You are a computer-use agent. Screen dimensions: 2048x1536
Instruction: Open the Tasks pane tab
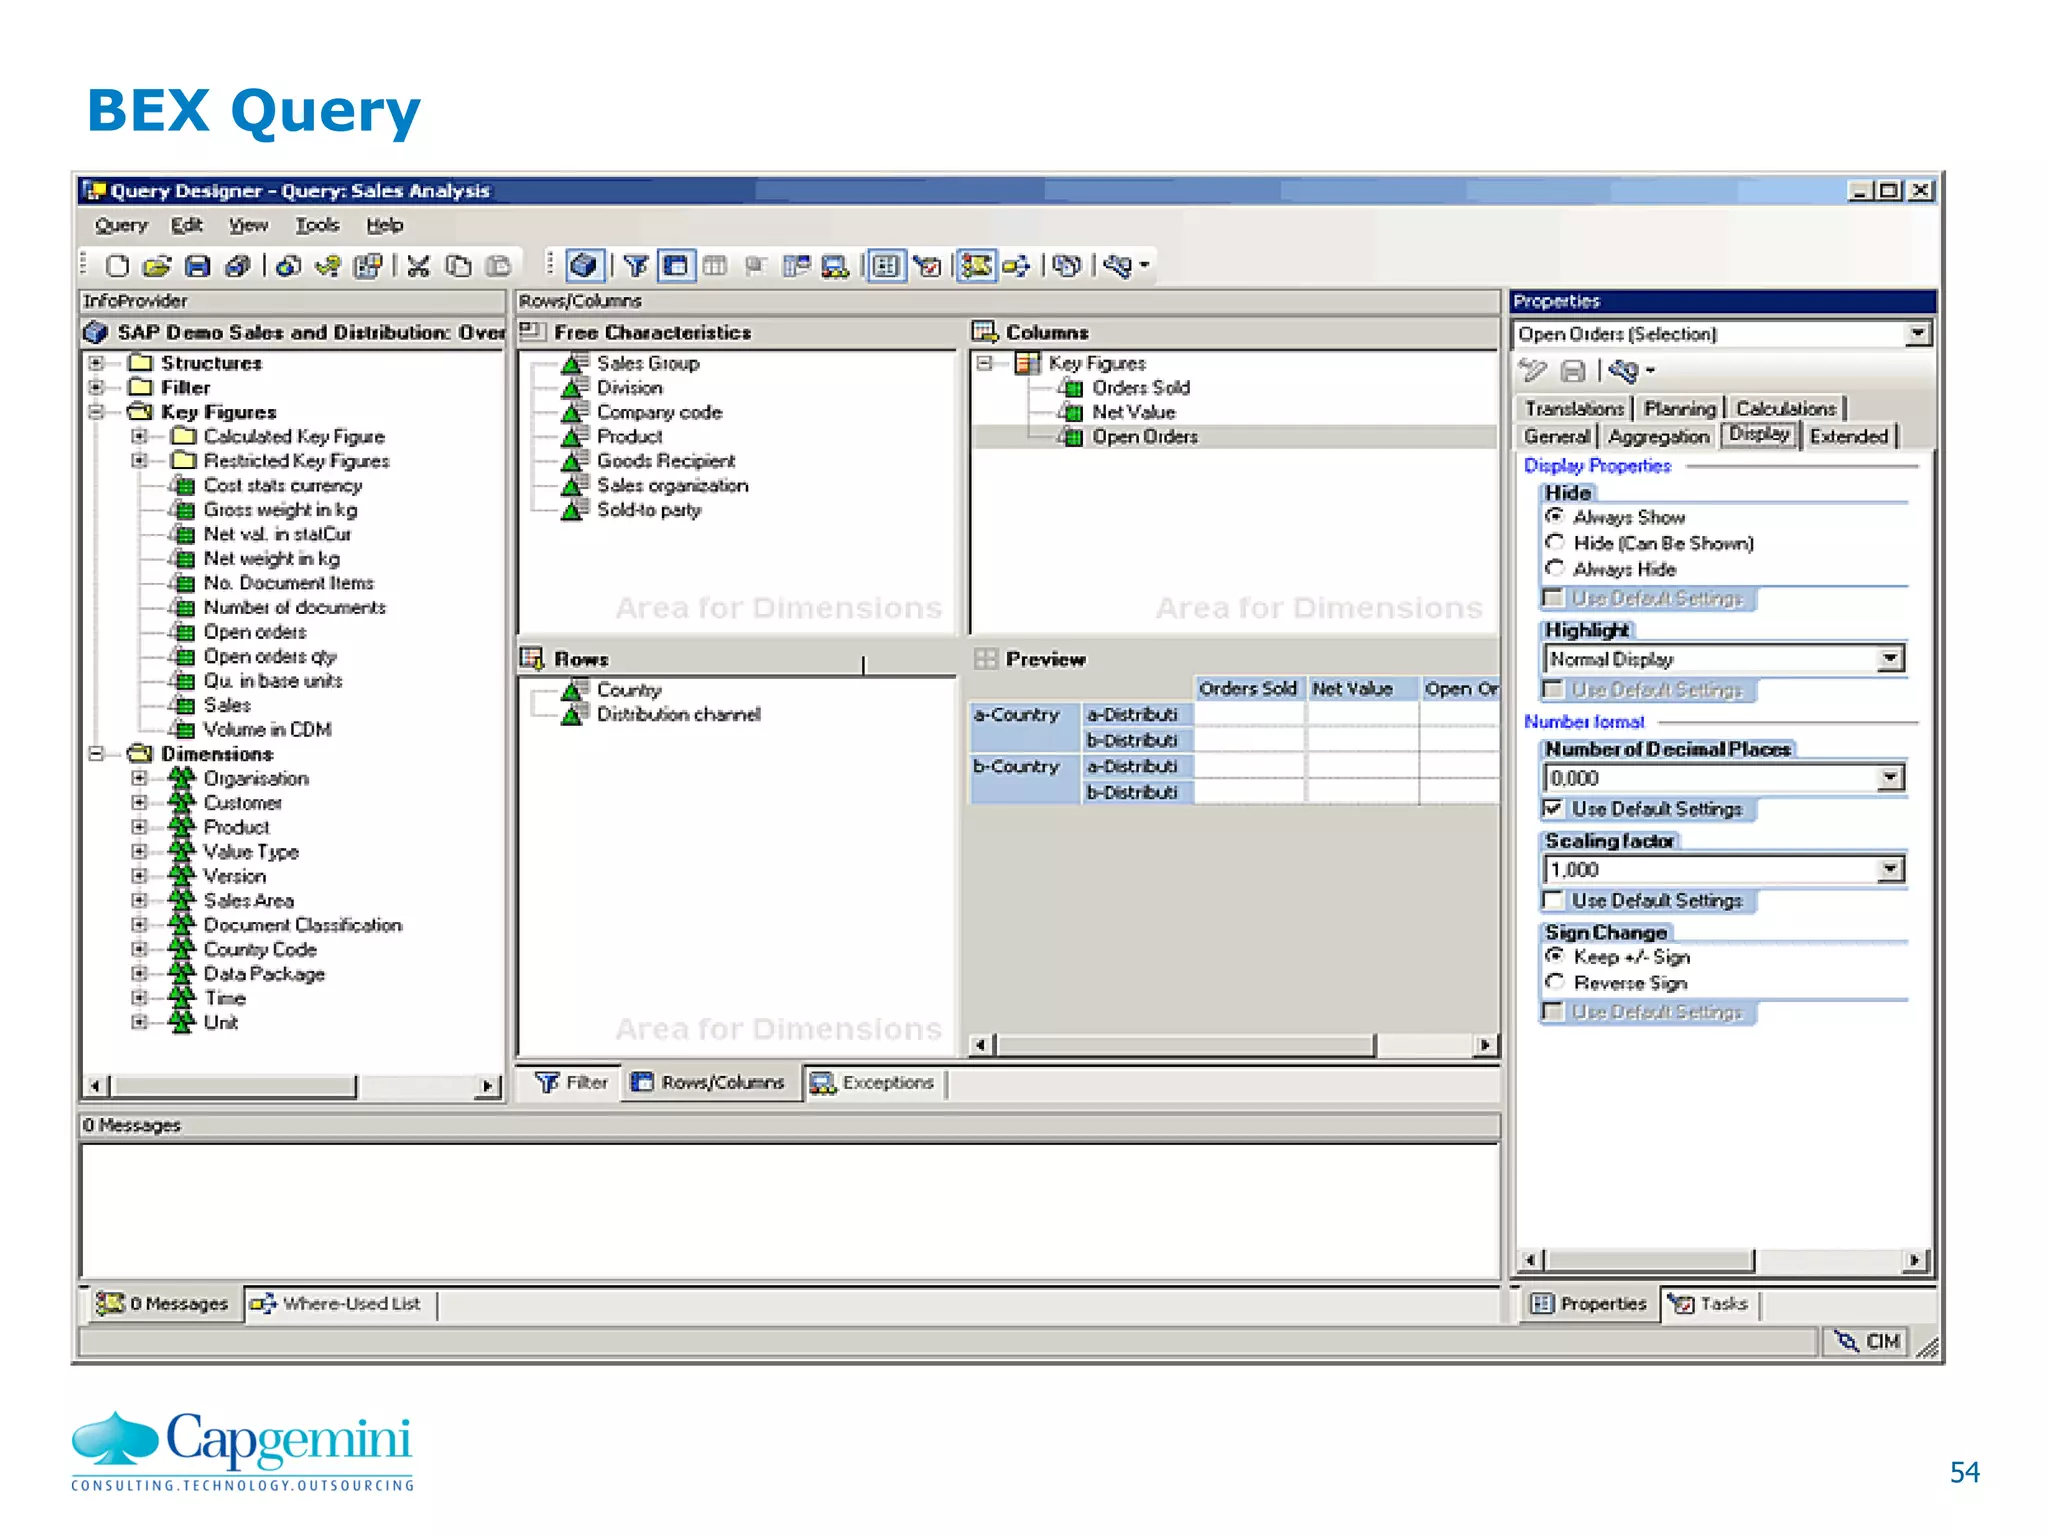(1710, 1304)
